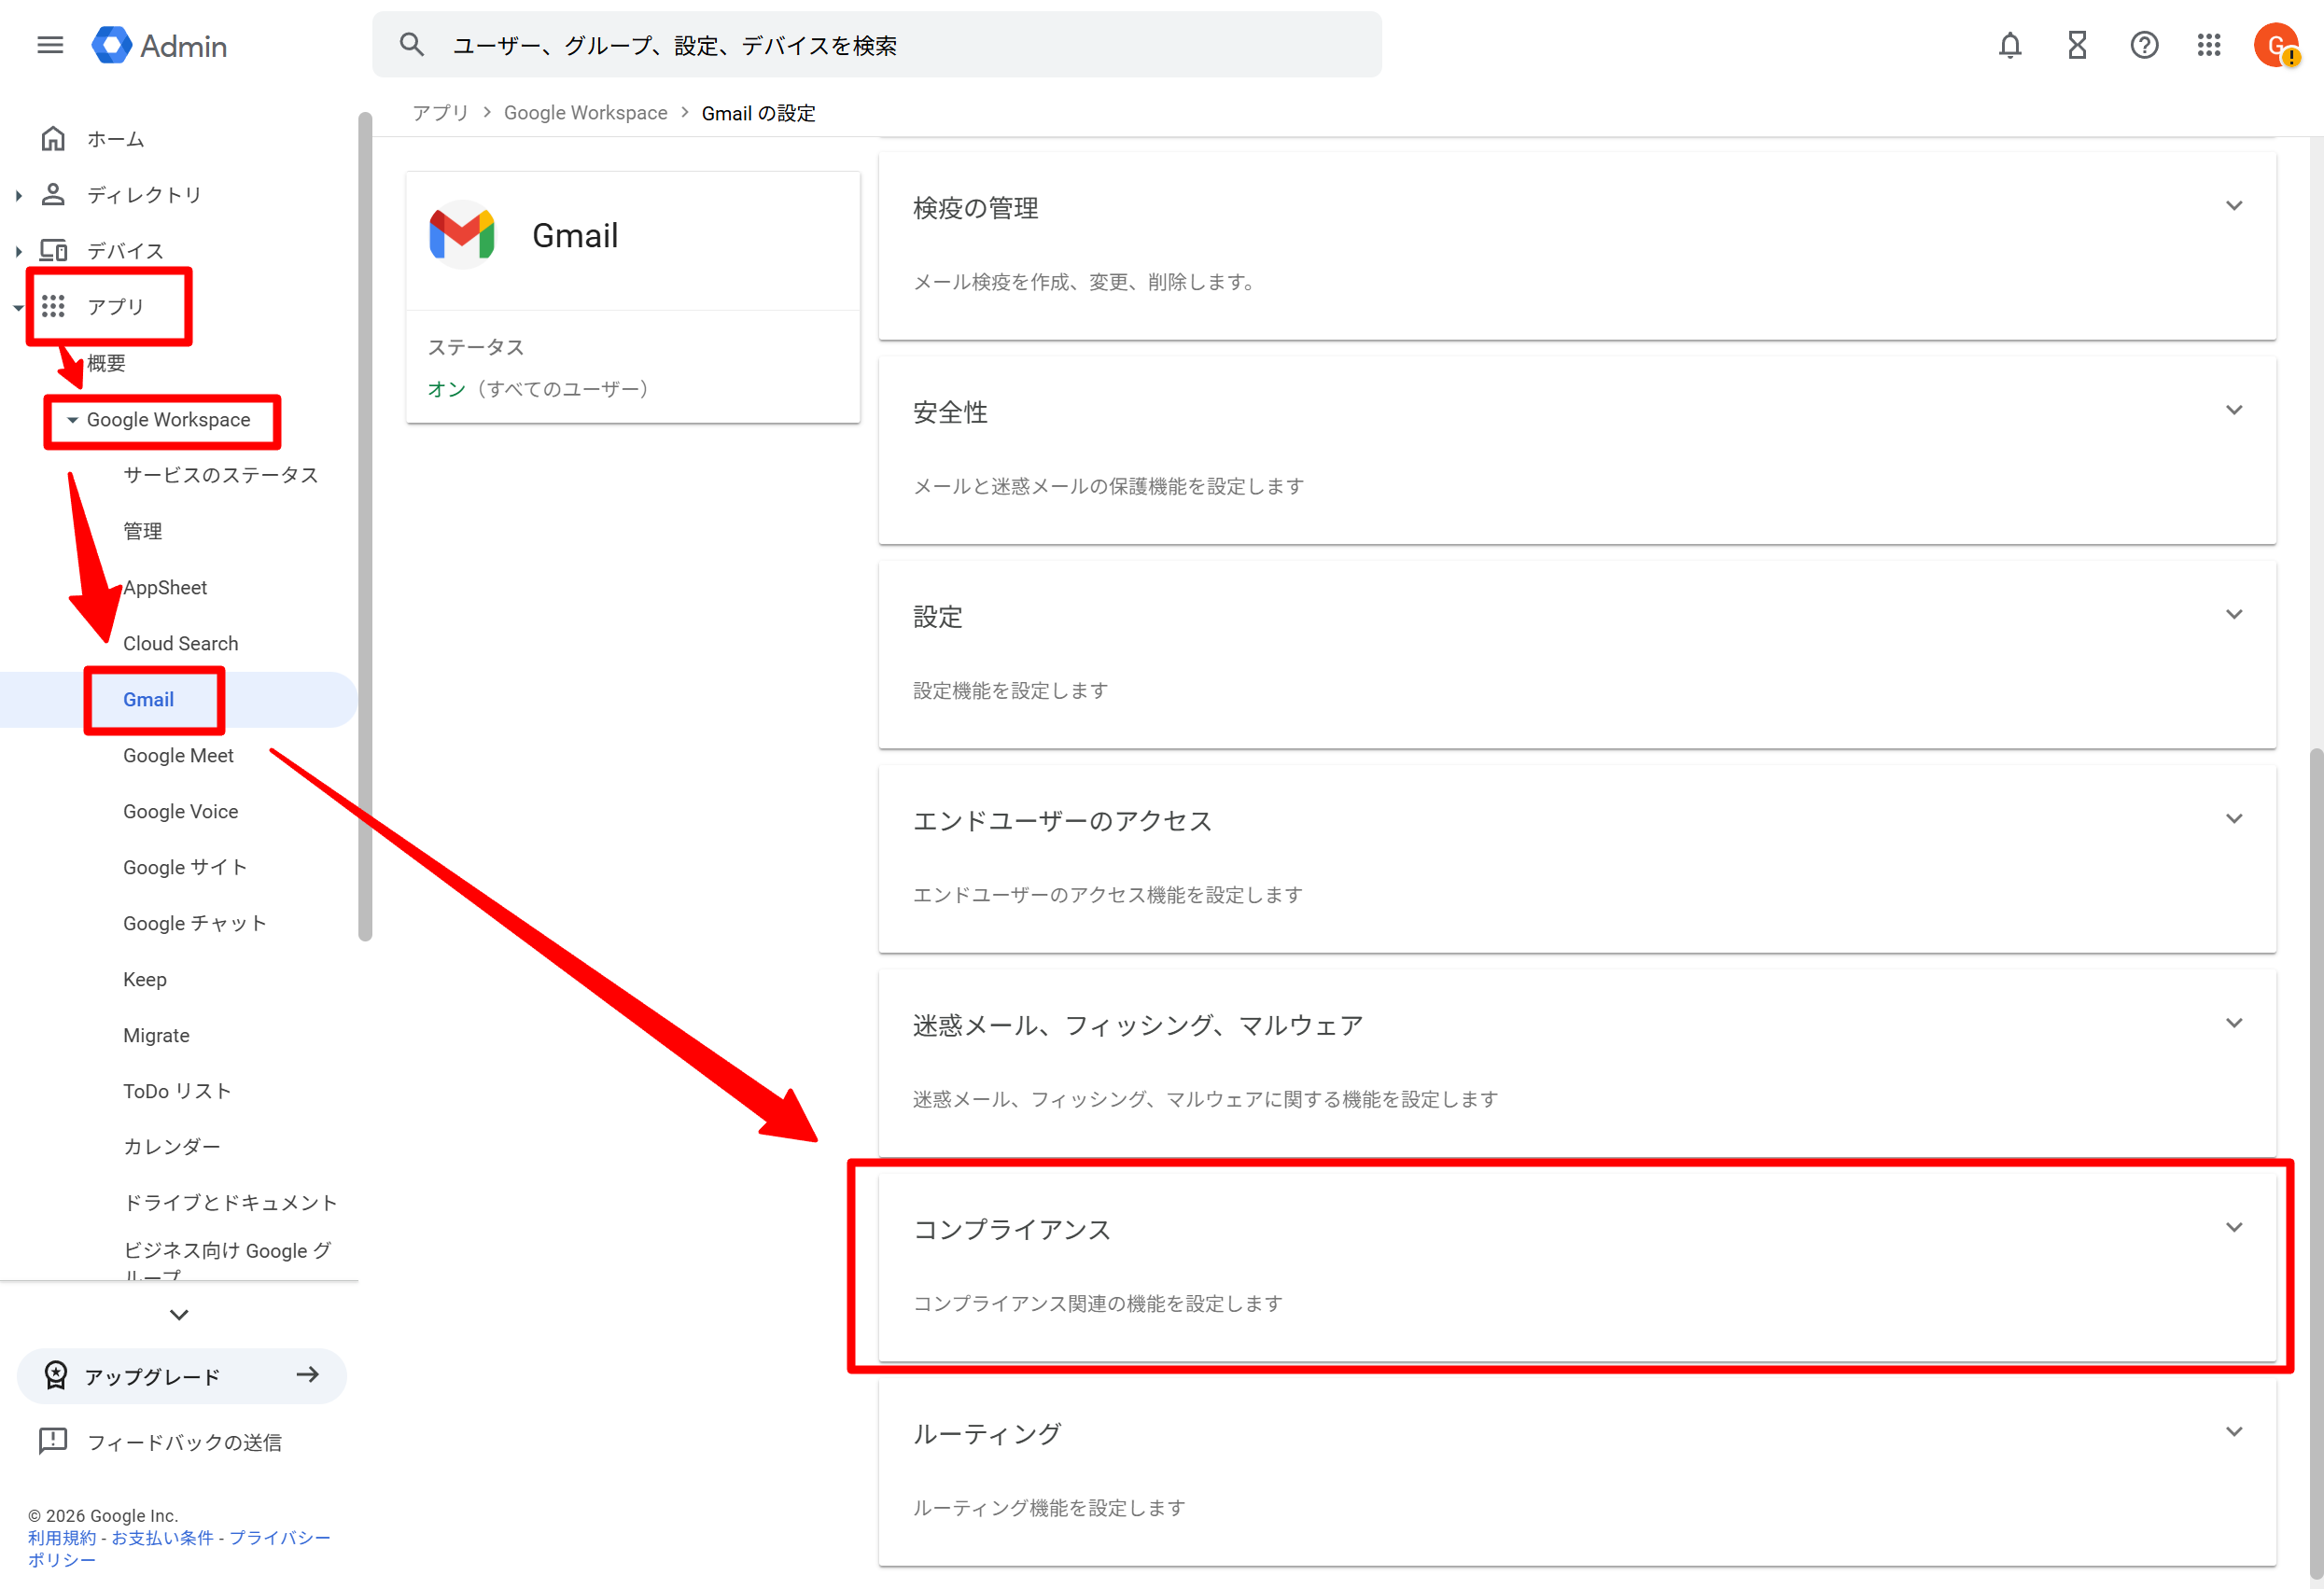Open ホーム in the sidebar
Viewport: 2324px width, 1589px height.
(115, 139)
